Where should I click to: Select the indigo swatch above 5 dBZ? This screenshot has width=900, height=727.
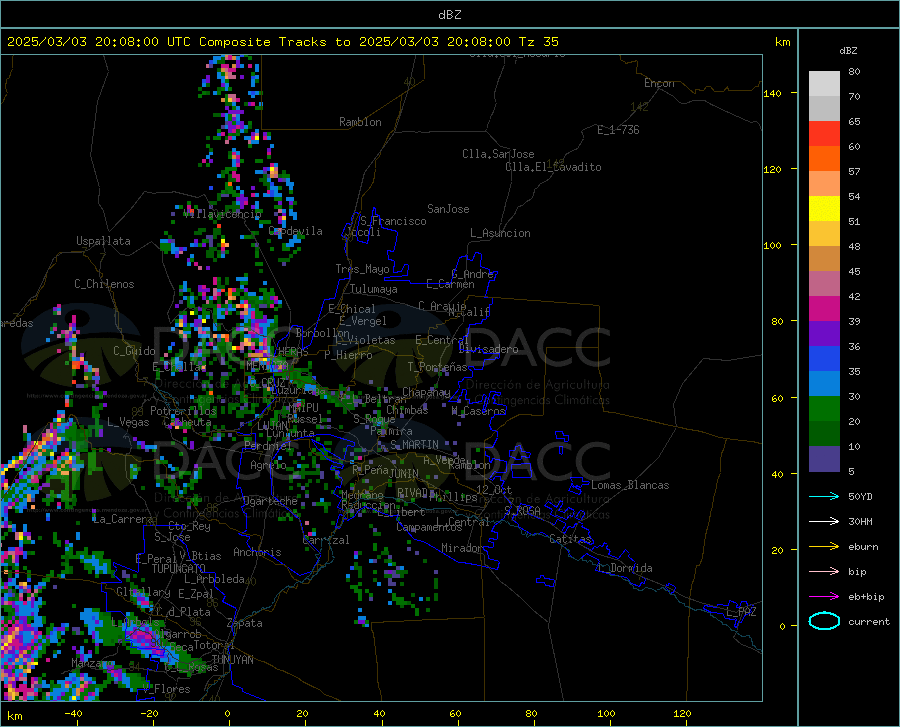coord(824,459)
